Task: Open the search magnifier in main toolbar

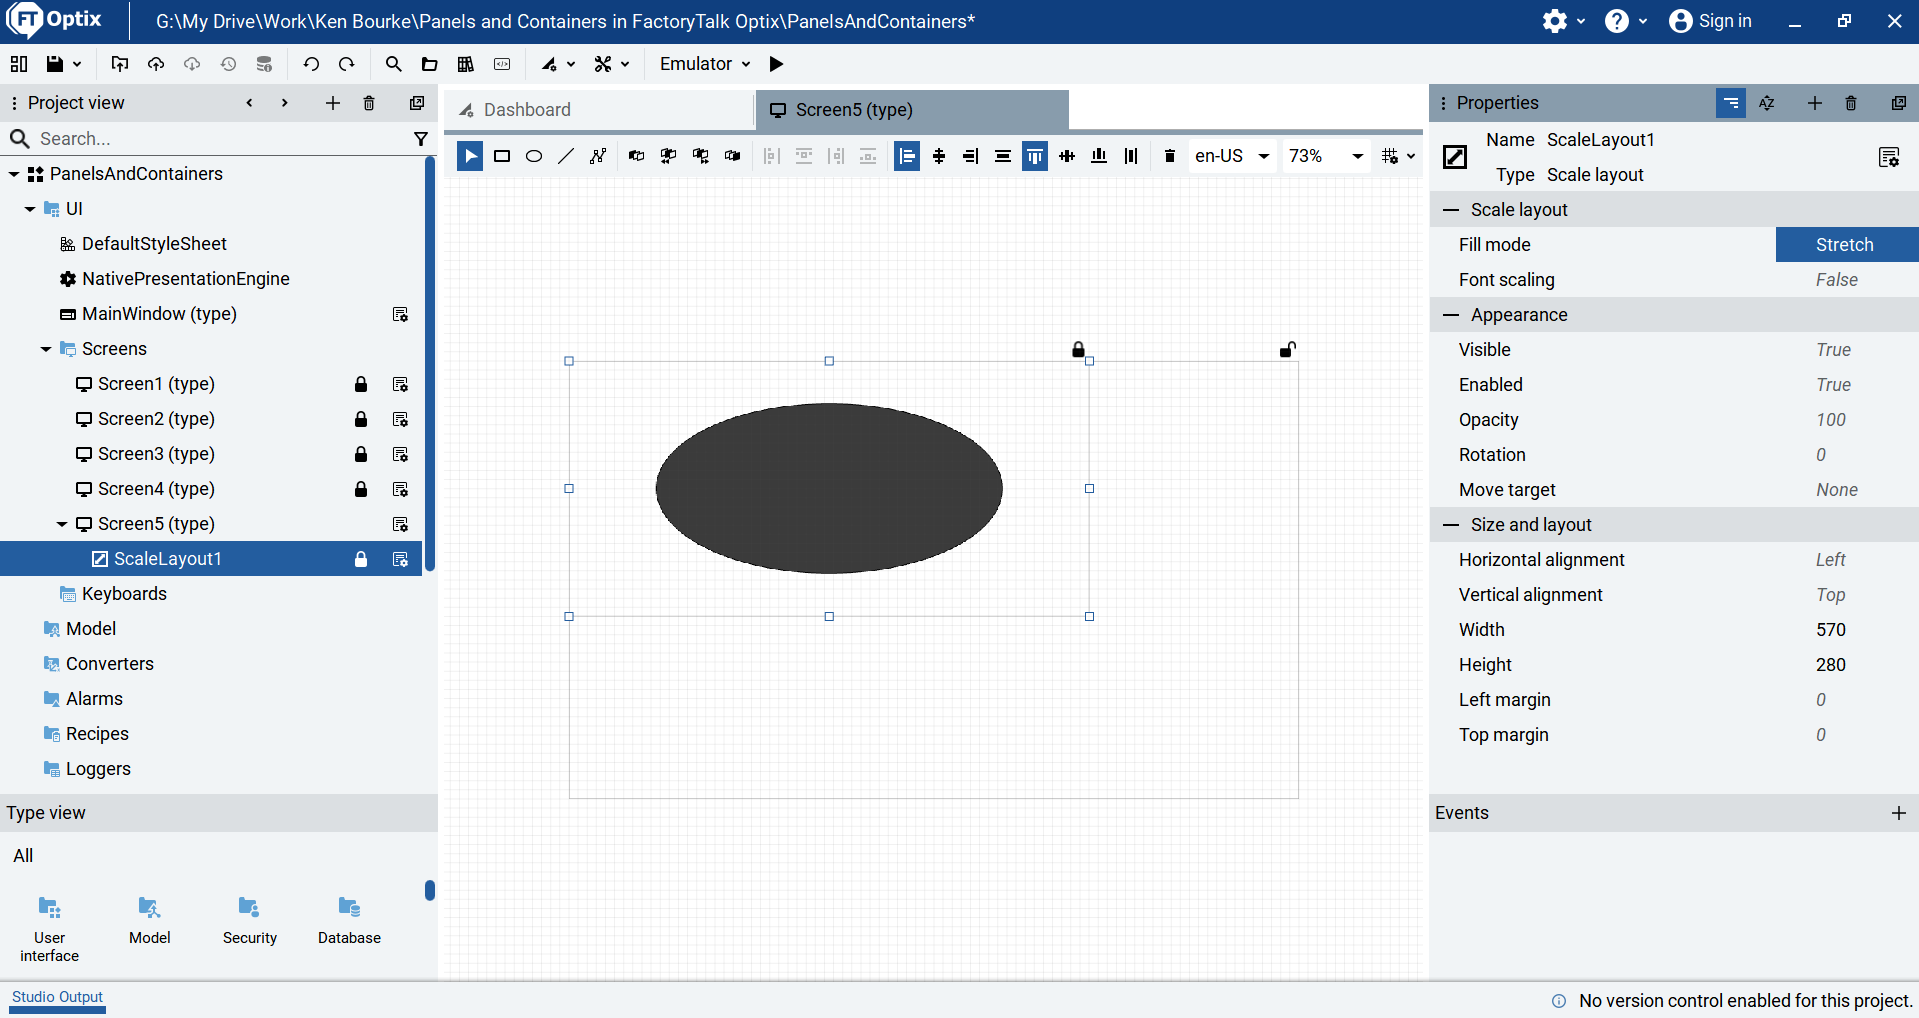Action: tap(393, 64)
